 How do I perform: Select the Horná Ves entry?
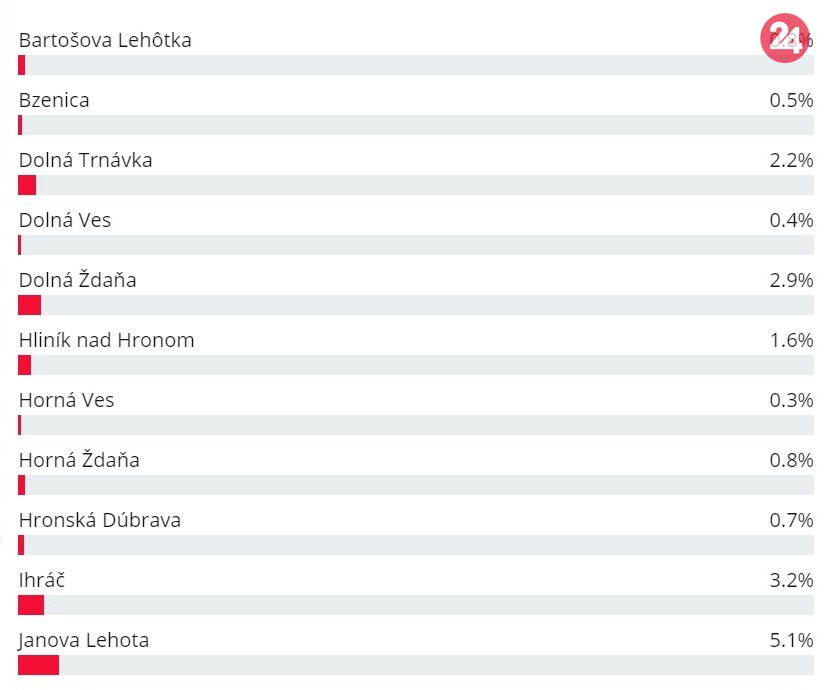[66, 400]
